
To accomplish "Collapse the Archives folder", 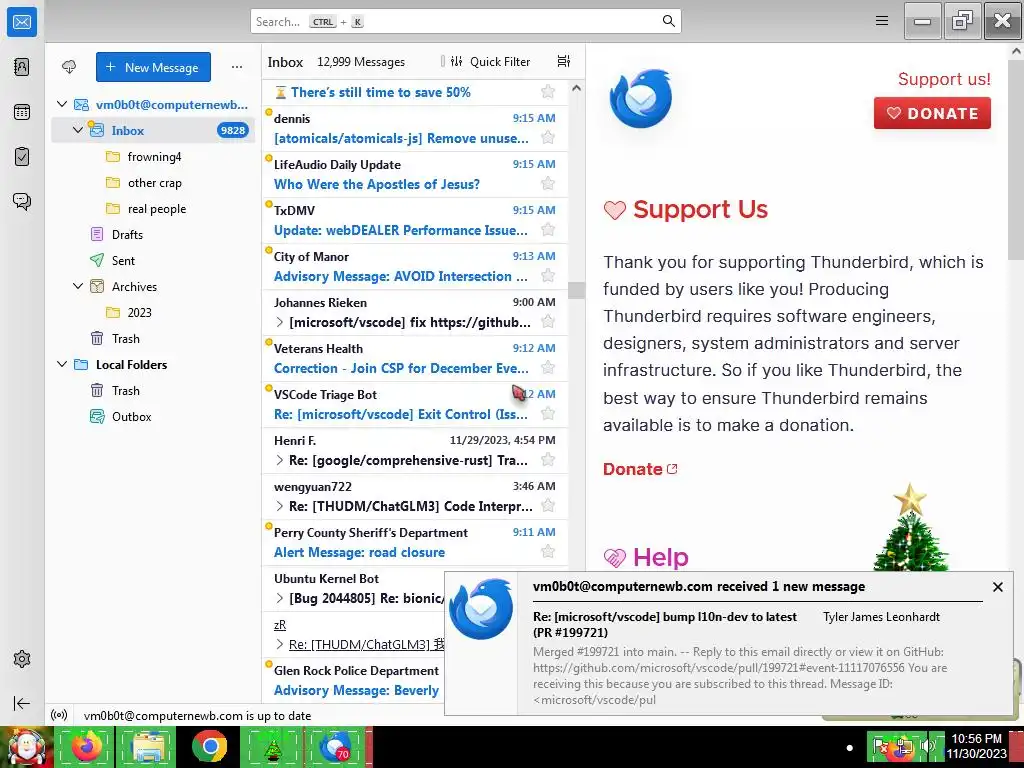I will (x=78, y=286).
